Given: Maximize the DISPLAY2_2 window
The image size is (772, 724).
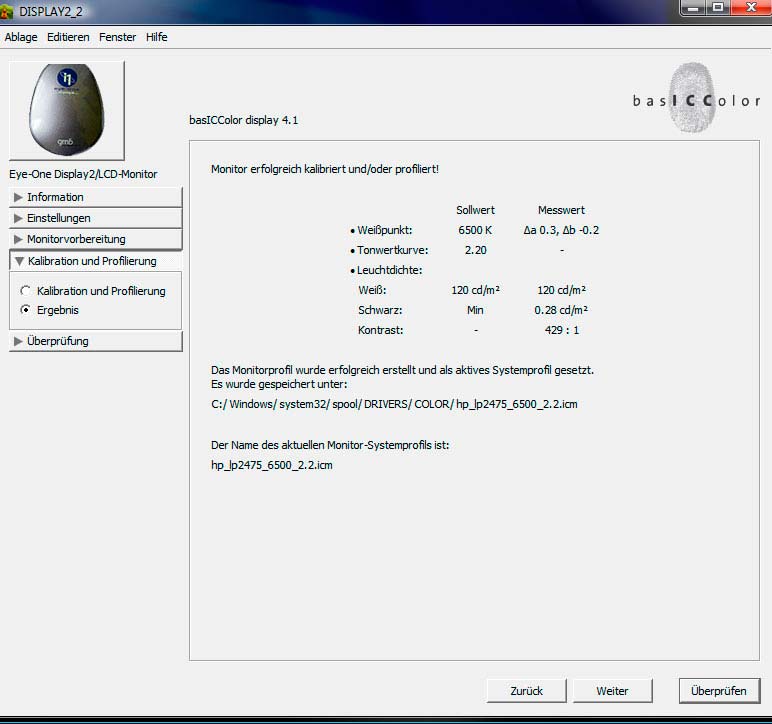Looking at the screenshot, I should [717, 8].
